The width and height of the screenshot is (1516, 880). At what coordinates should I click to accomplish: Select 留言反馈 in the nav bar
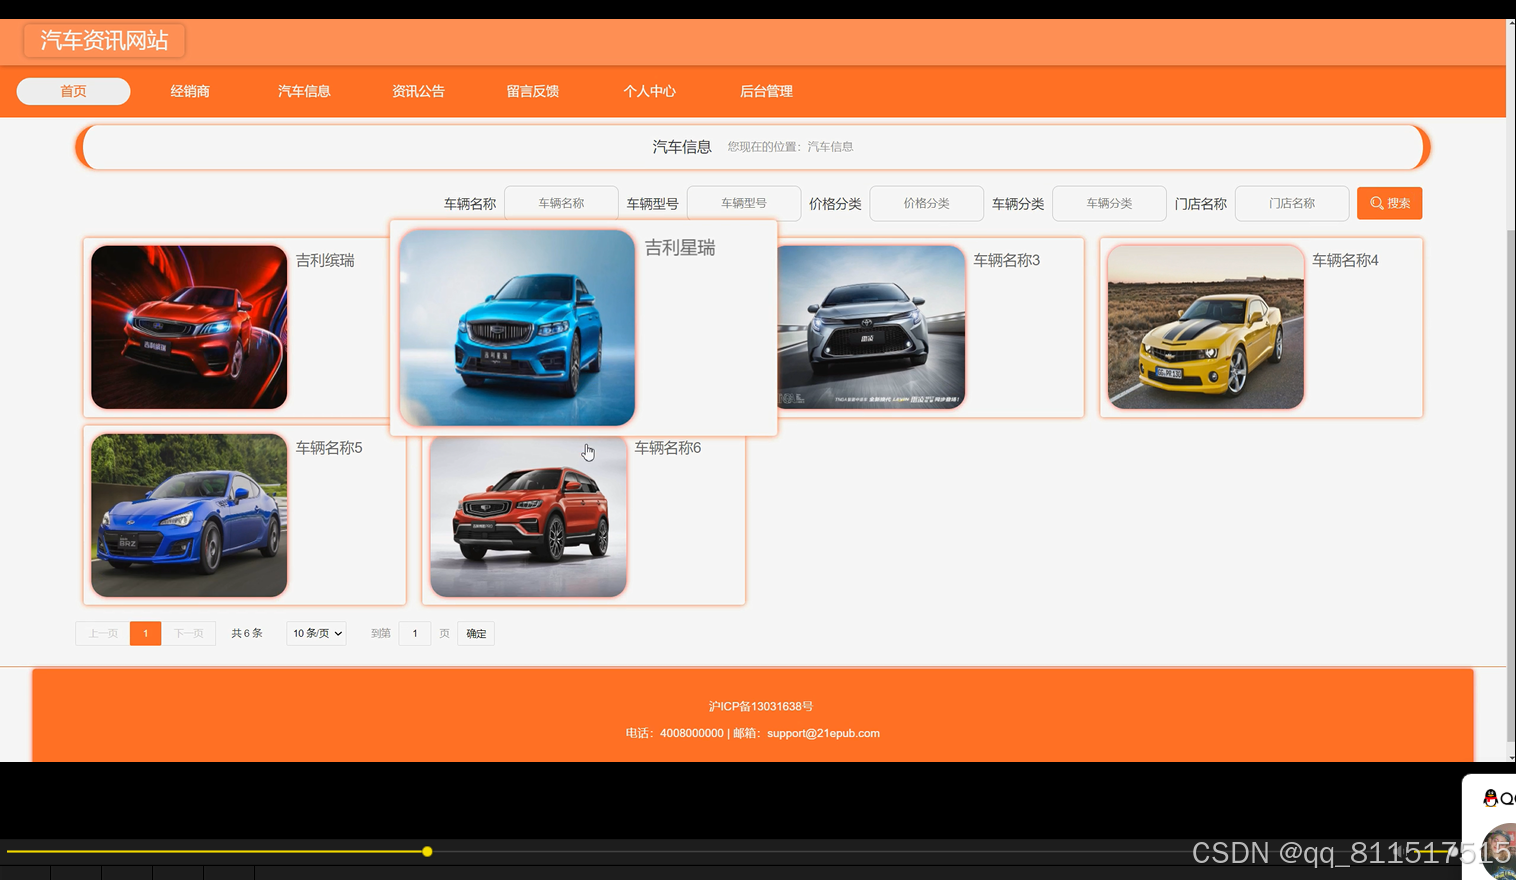click(532, 91)
